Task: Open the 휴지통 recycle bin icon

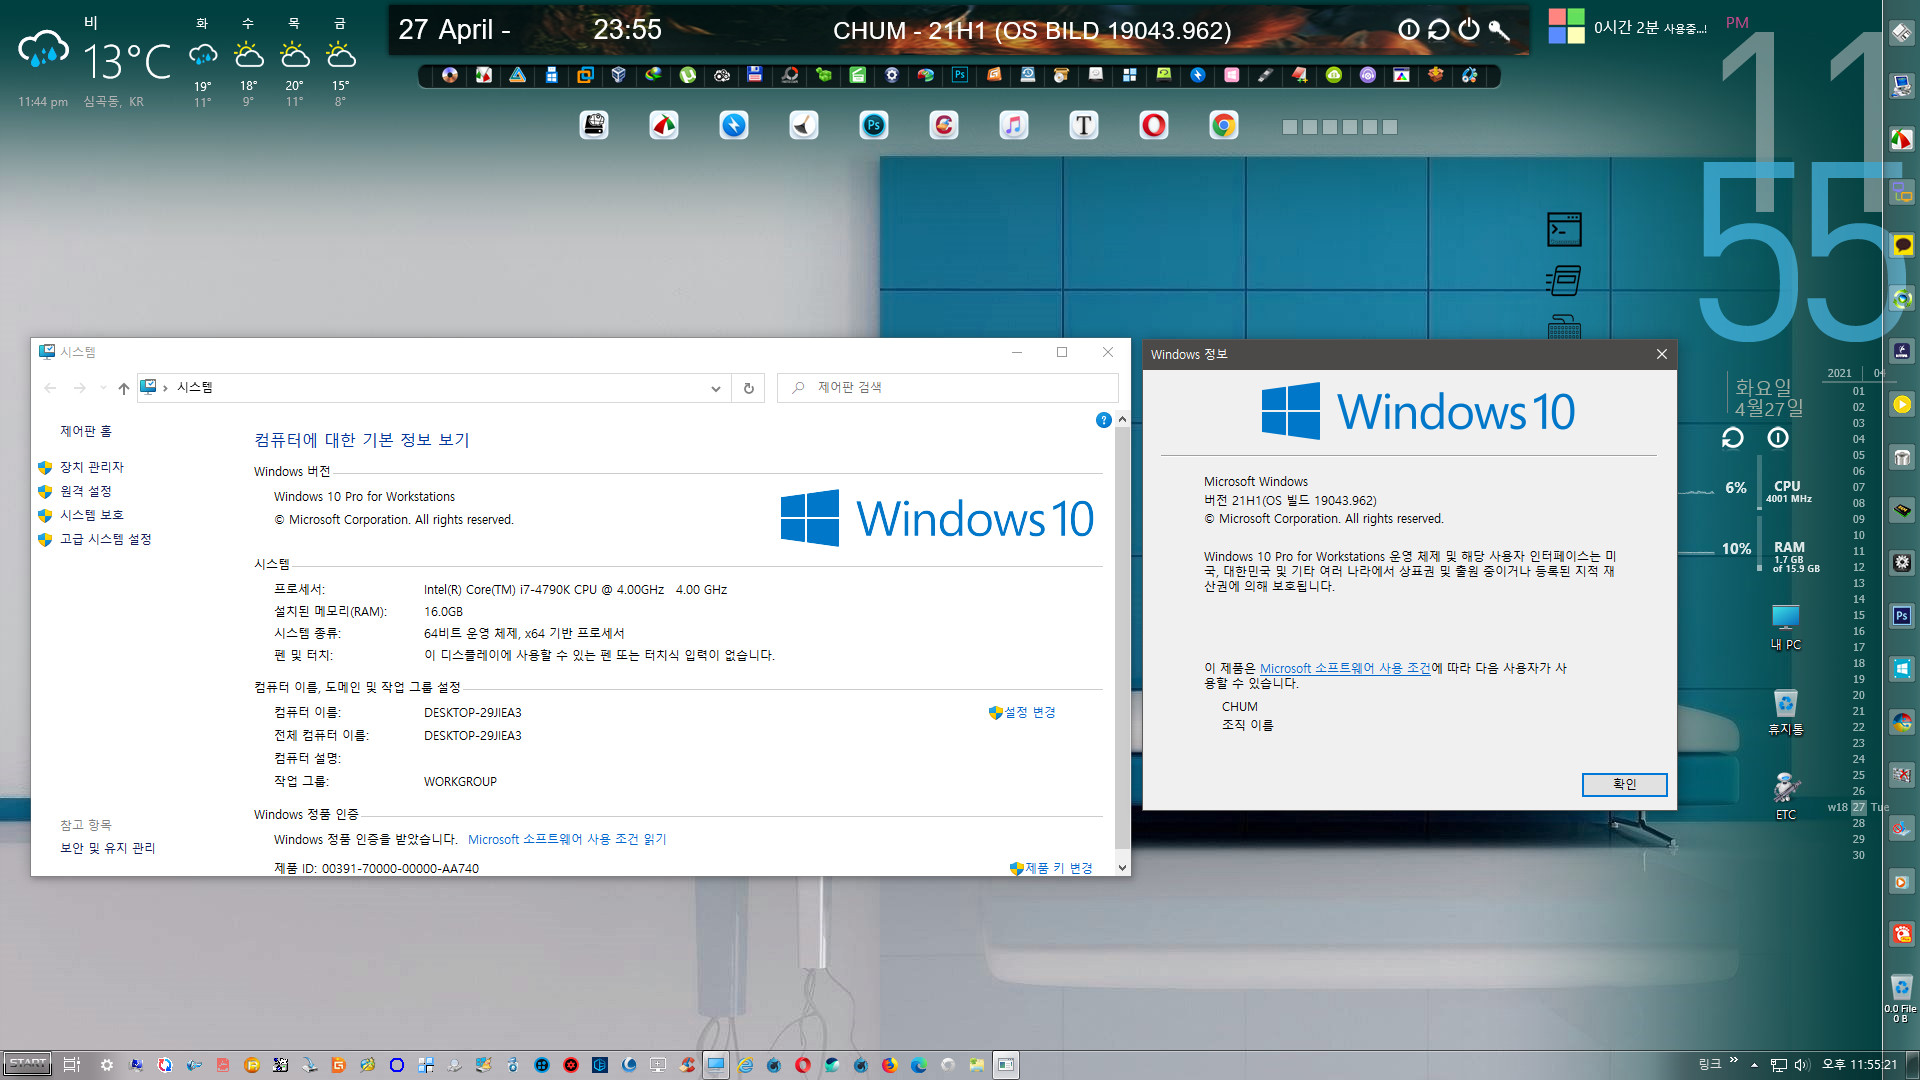Action: coord(1785,712)
